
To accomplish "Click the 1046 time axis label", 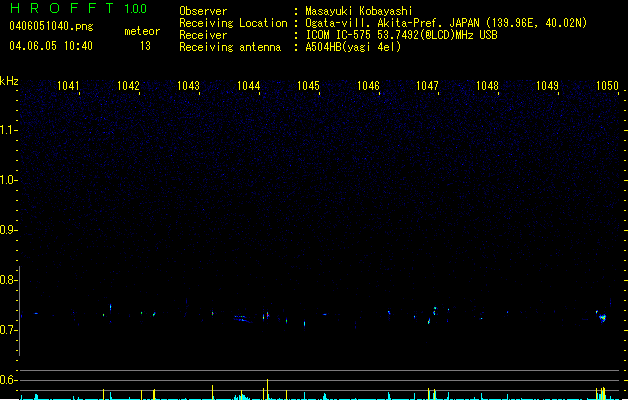I will point(368,86).
